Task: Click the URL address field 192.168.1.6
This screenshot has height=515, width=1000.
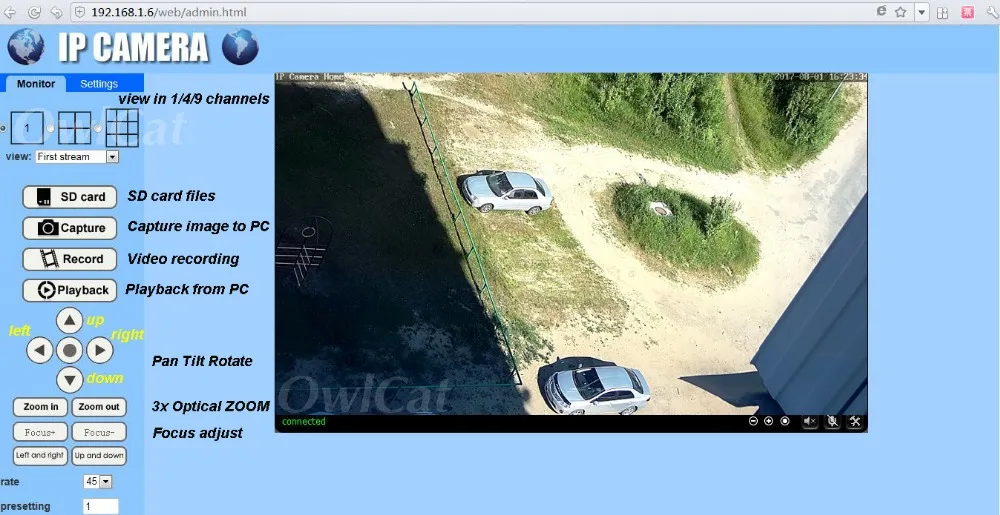Action: click(472, 12)
